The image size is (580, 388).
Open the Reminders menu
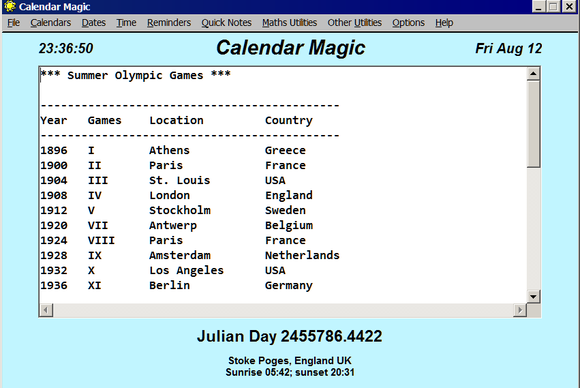(169, 23)
